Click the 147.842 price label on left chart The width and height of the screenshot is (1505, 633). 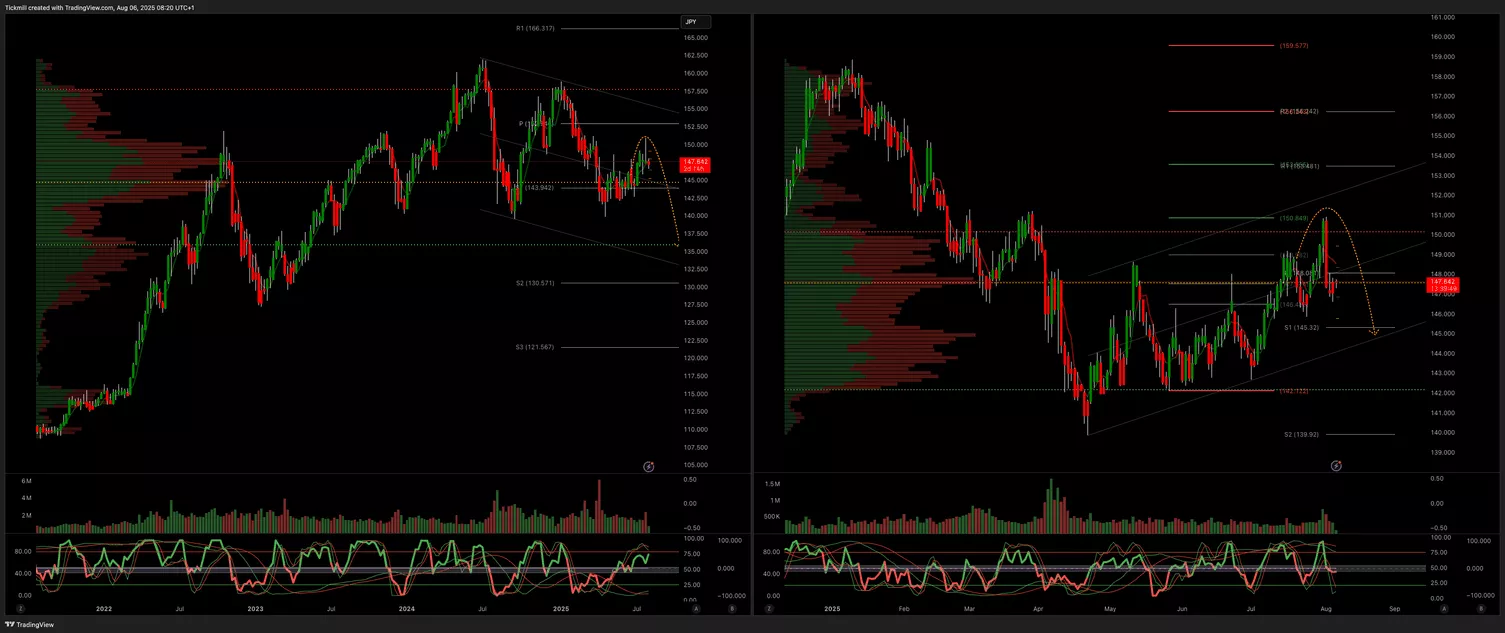click(x=694, y=163)
